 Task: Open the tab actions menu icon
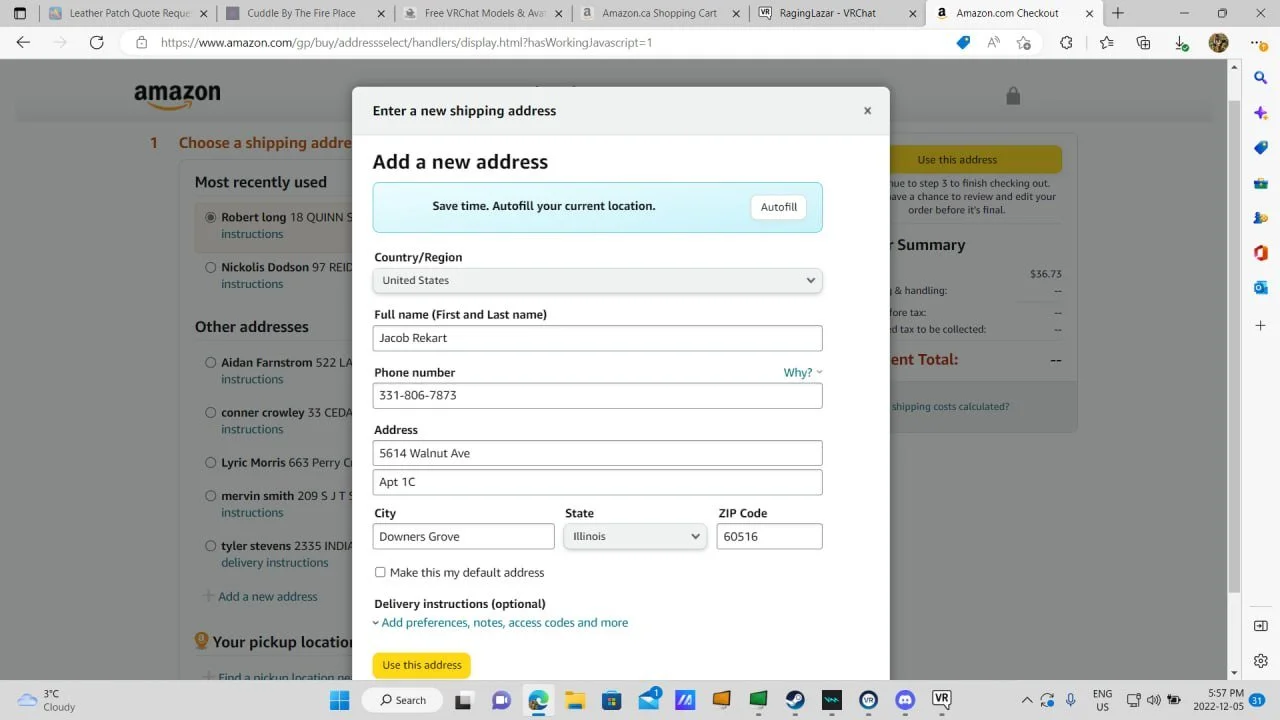(19, 13)
